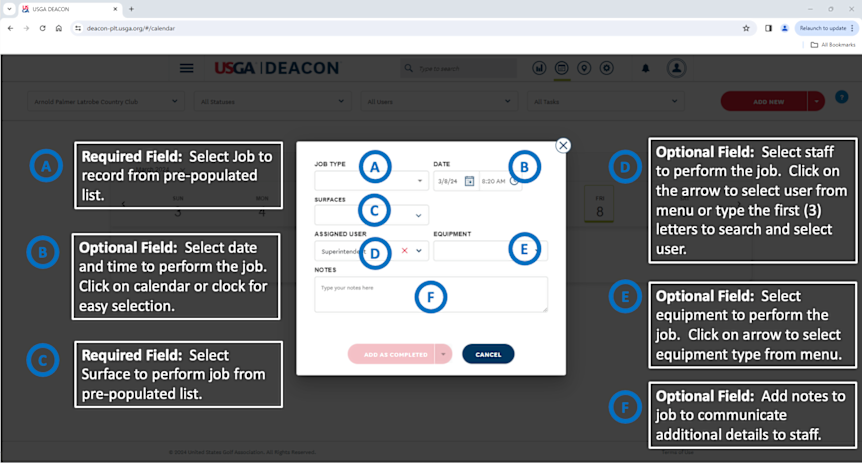Viewport: 862px width, 463px height.
Task: Open the dashboard chart icon in header
Action: pyautogui.click(x=539, y=68)
